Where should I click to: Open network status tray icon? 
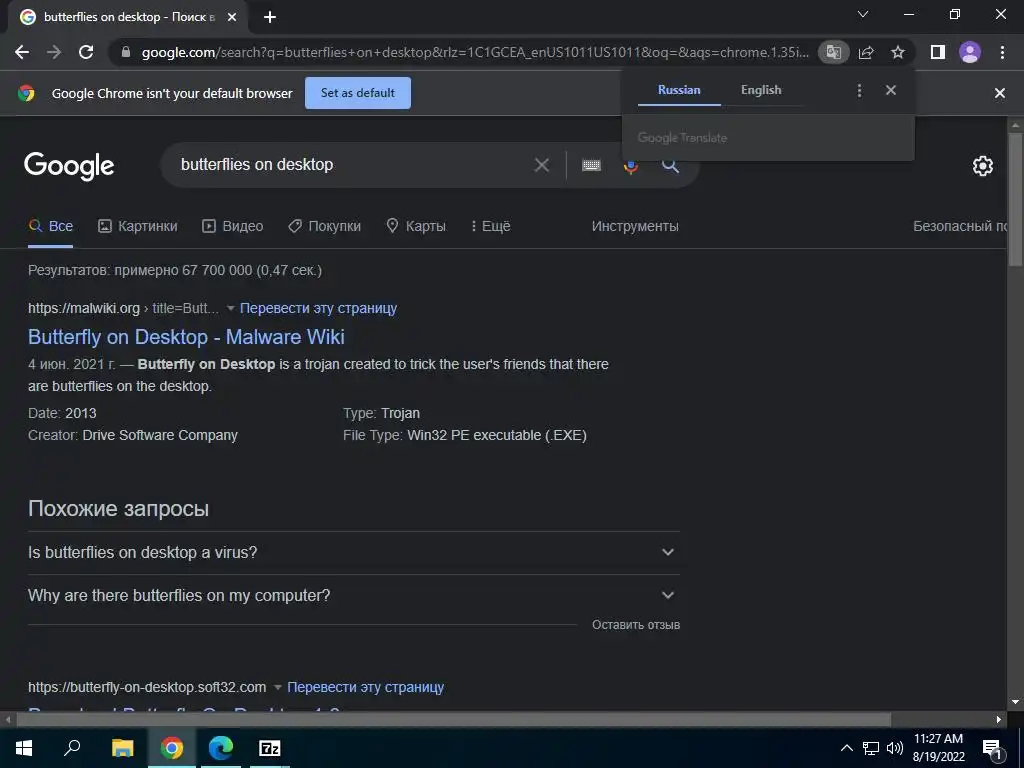pos(871,748)
